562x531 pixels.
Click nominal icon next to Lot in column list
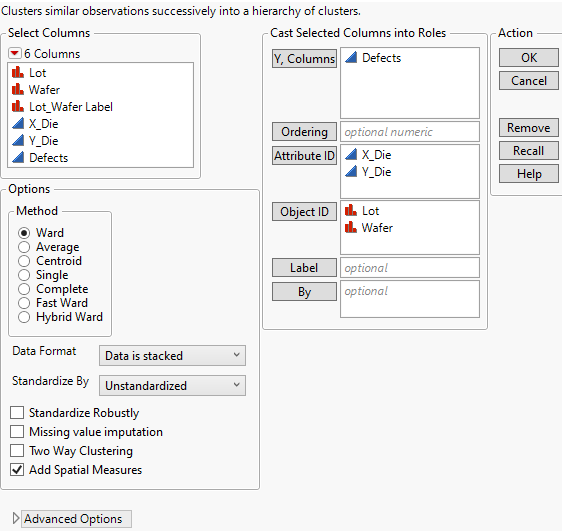click(x=18, y=72)
